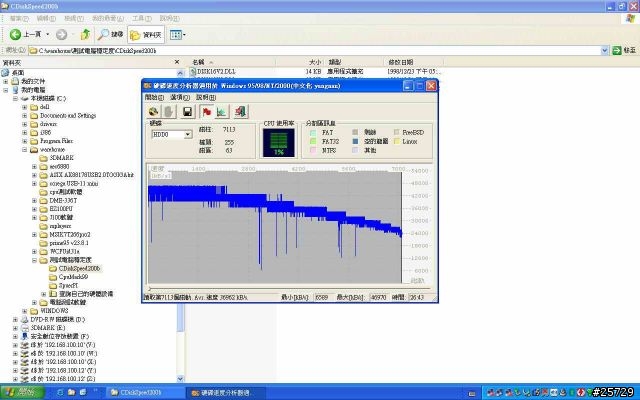Click the FreeBSD color swatch
640x400 pixels.
(x=397, y=132)
